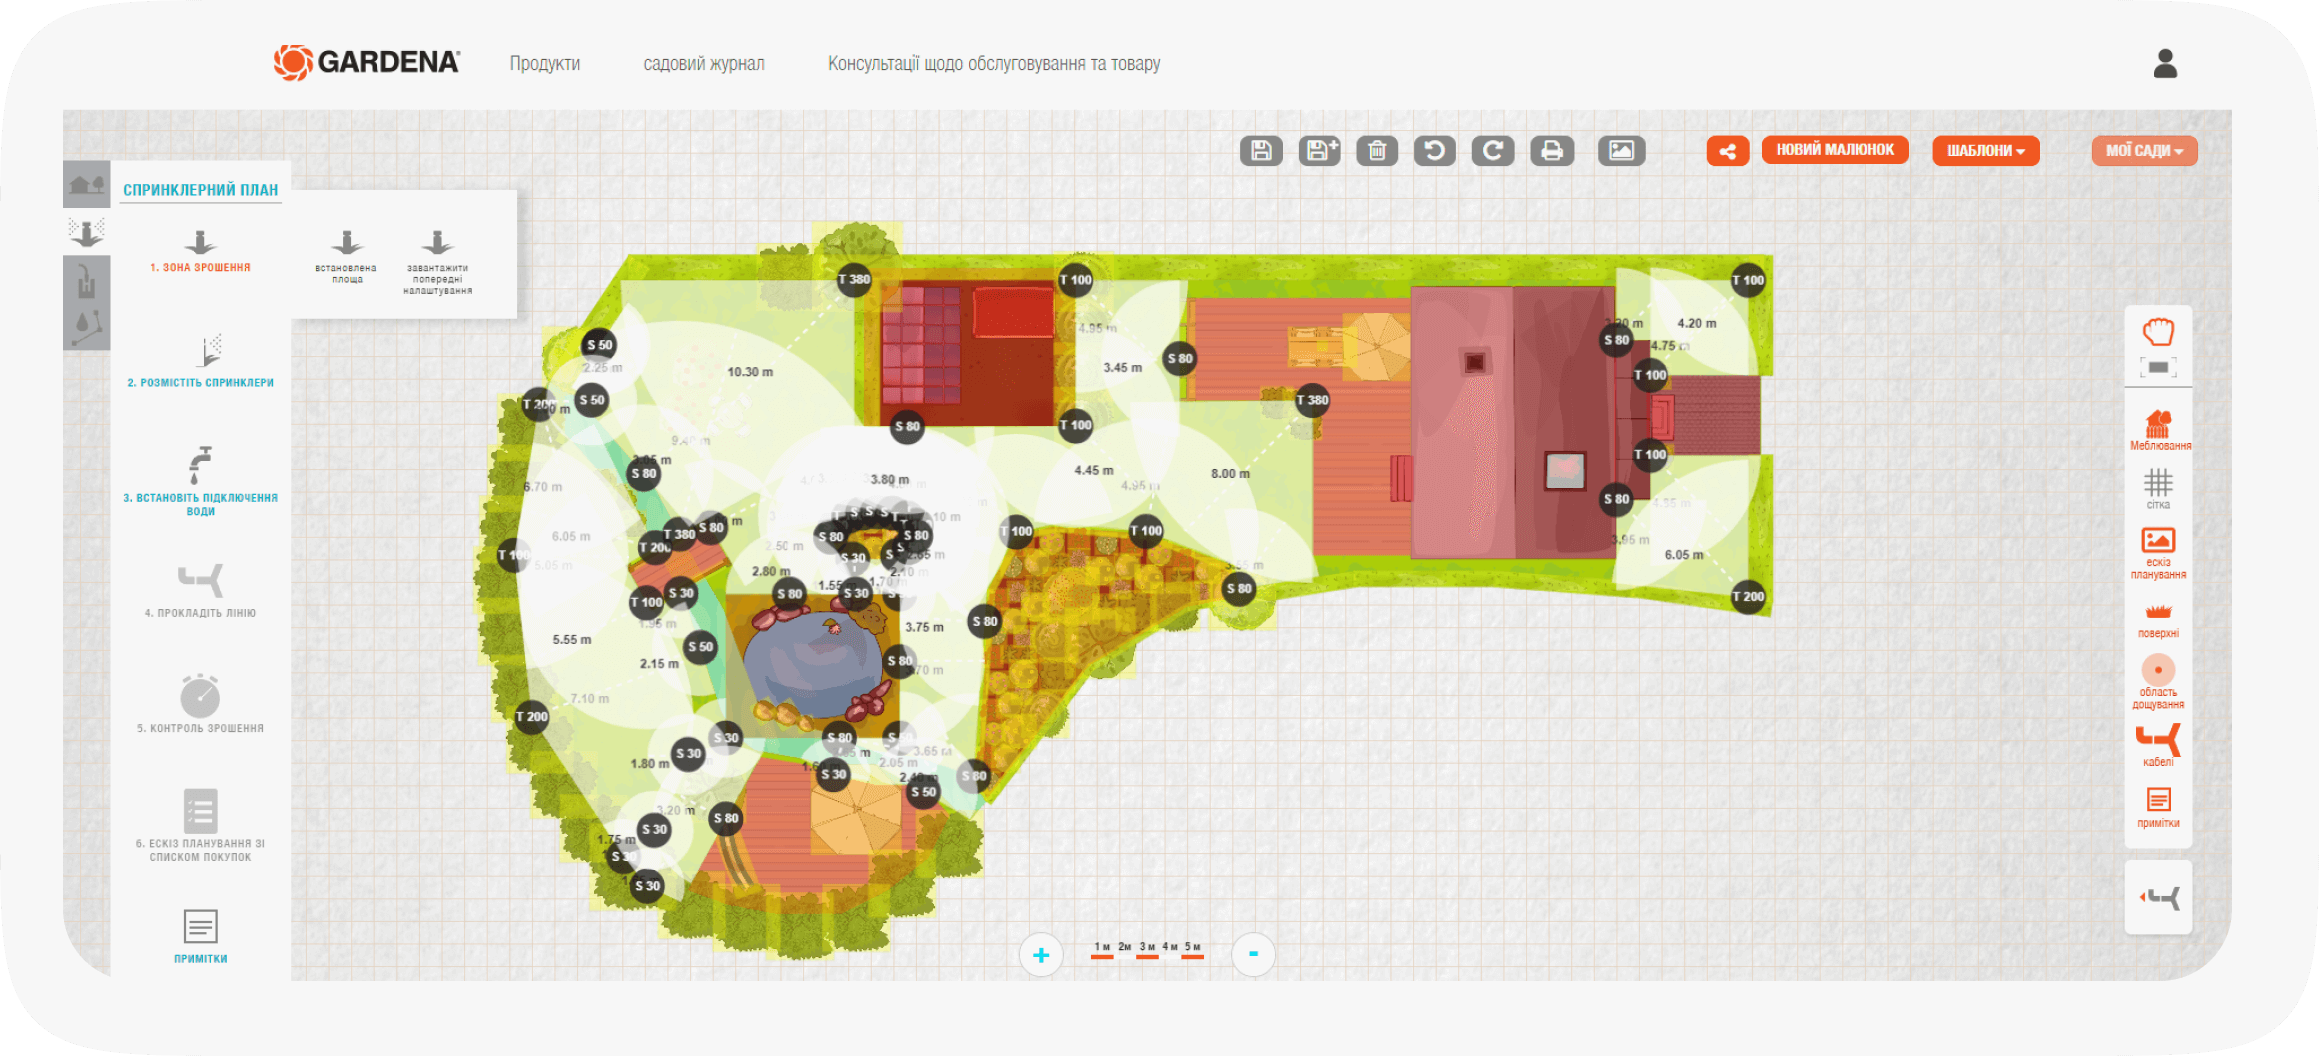Screen dimensions: 2319x1056
Task: Open step 4. Прокладіть лінію
Action: click(200, 591)
